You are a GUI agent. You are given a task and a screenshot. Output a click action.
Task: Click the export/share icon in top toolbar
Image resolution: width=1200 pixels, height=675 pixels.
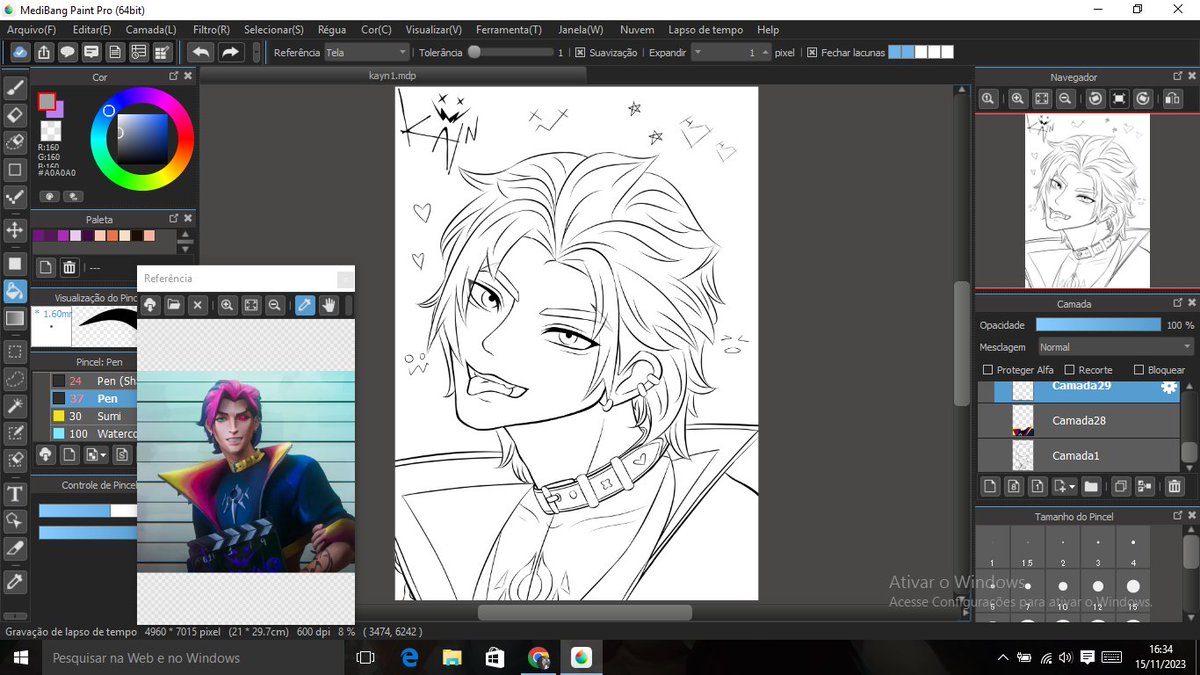[x=45, y=52]
